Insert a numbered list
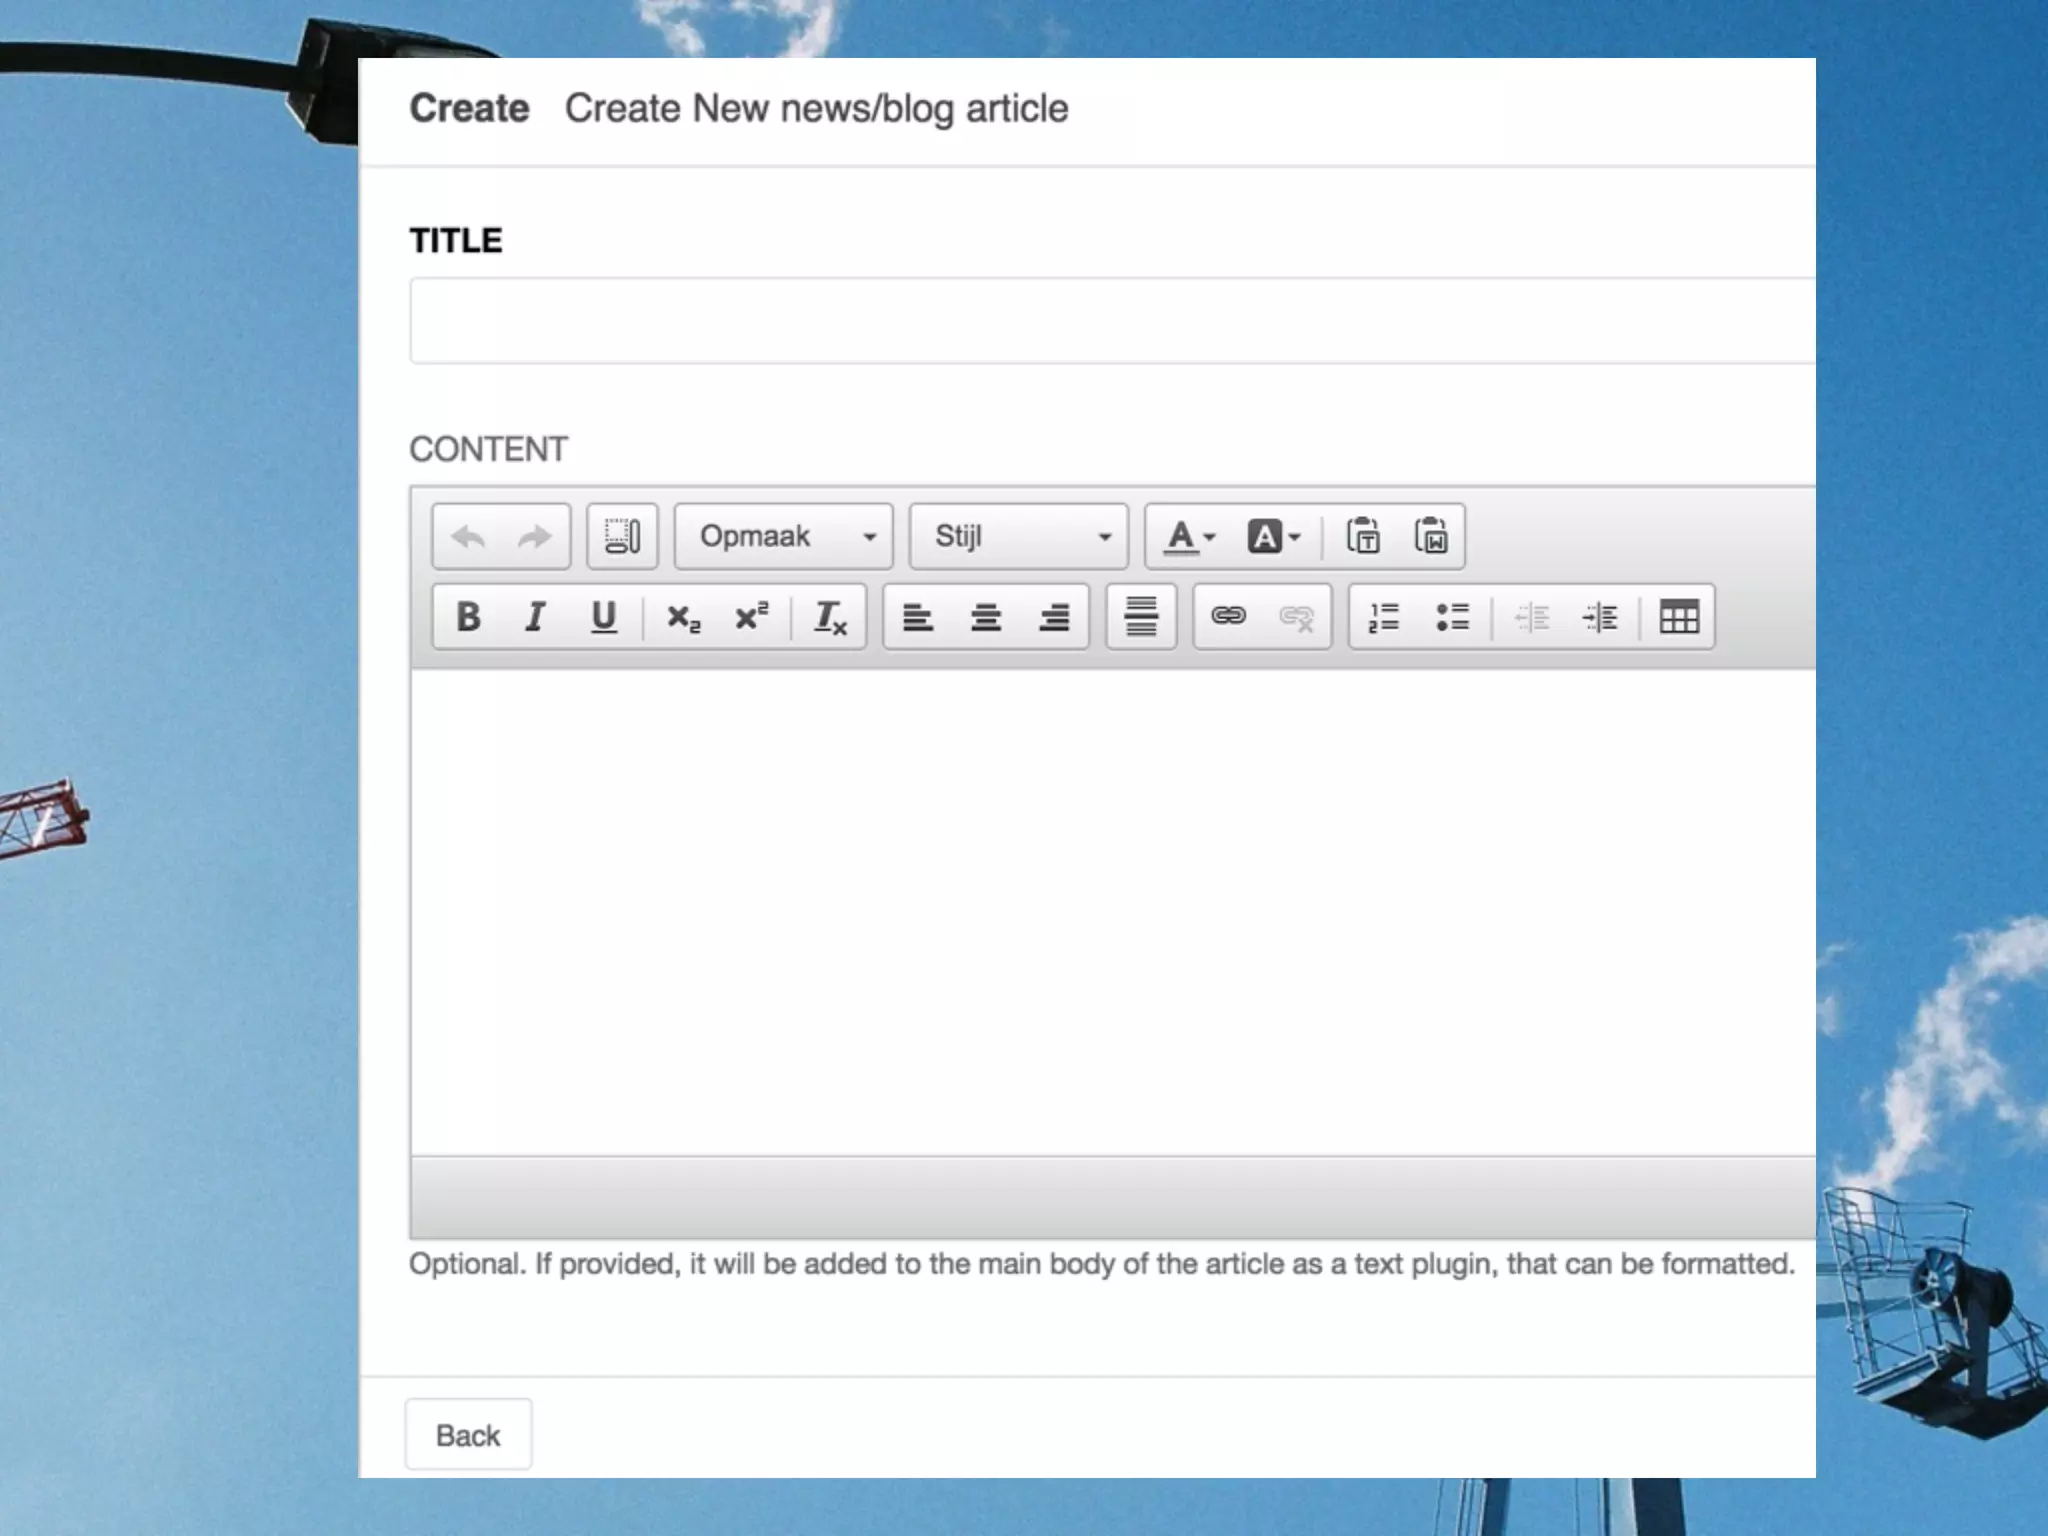Image resolution: width=2048 pixels, height=1536 pixels. 1384,617
